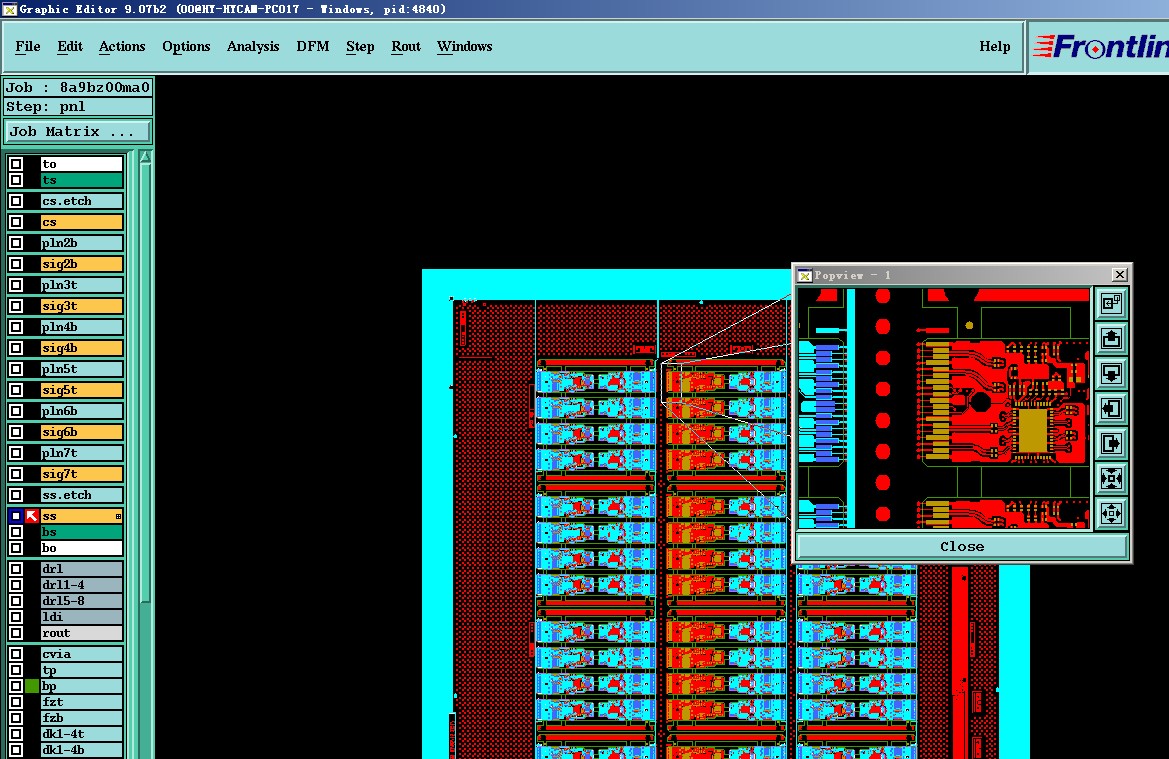1169x759 pixels.
Task: Click the copy-view icon at top of Popview toolbar
Action: (1111, 303)
